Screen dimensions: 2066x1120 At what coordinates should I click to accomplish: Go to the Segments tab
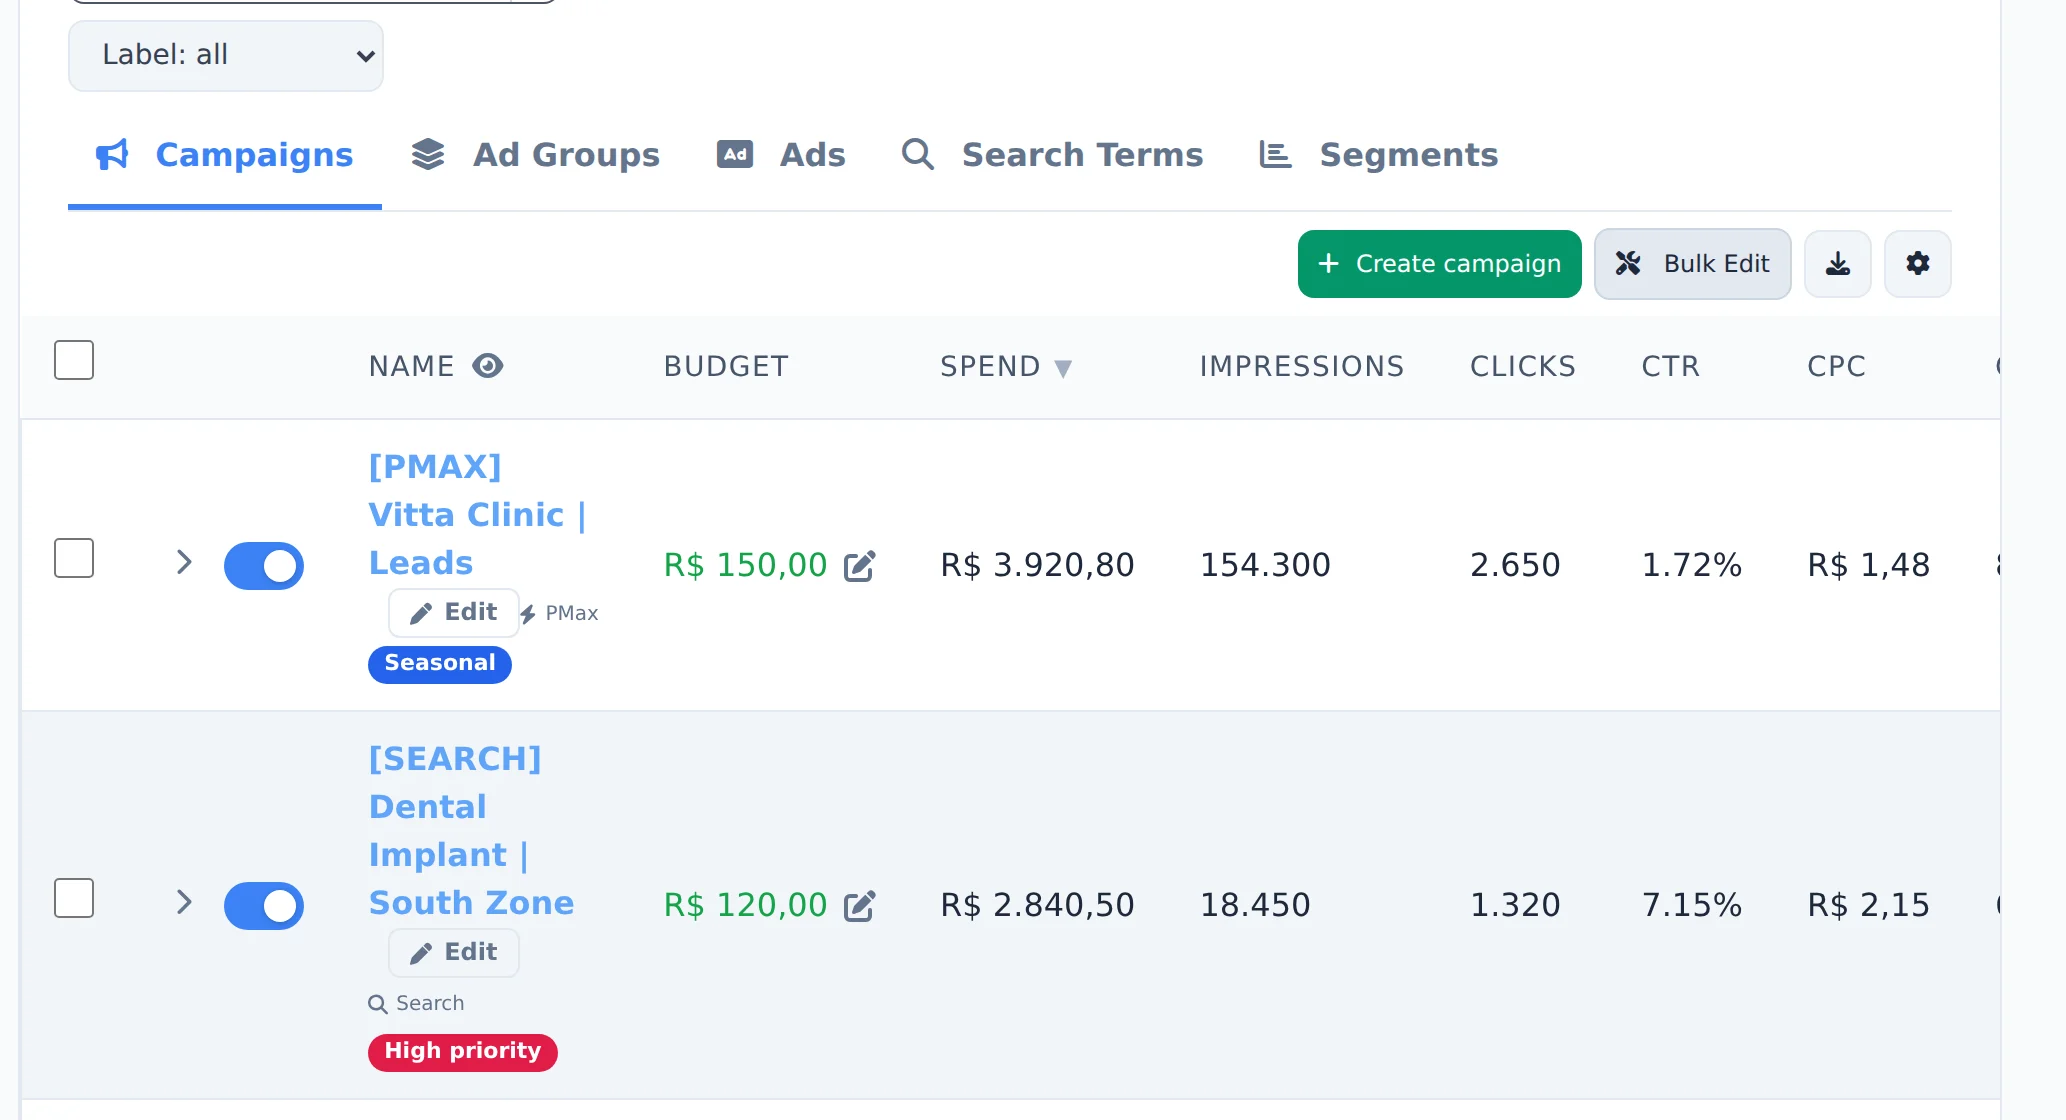click(1378, 155)
